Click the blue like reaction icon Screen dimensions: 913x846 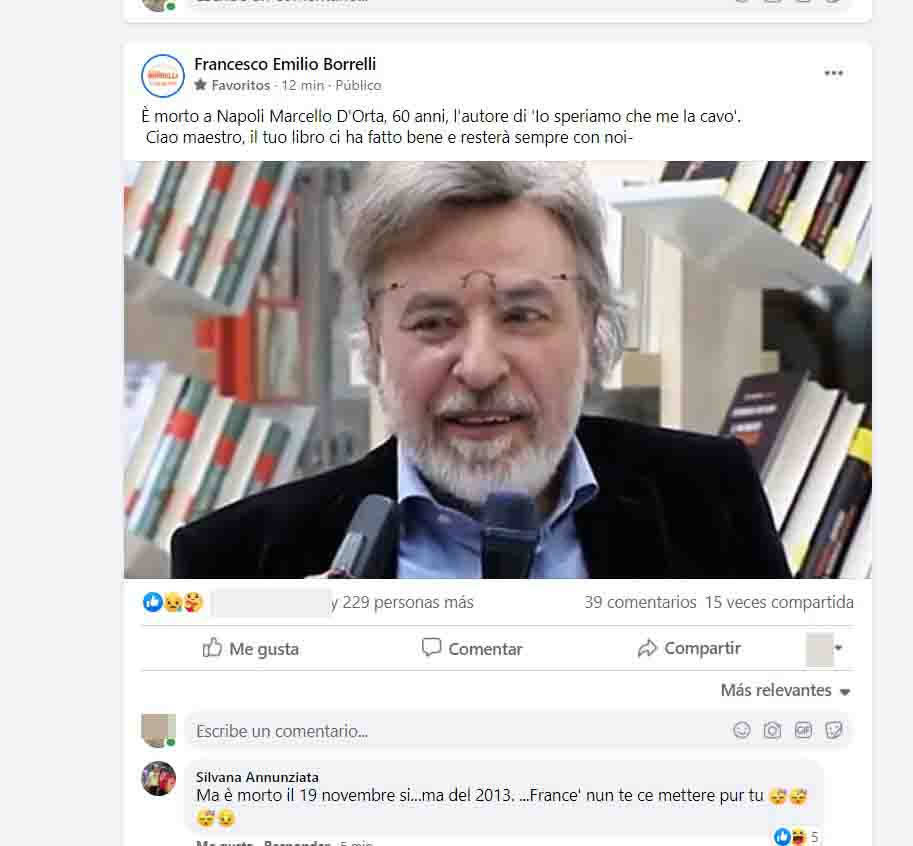[x=153, y=602]
